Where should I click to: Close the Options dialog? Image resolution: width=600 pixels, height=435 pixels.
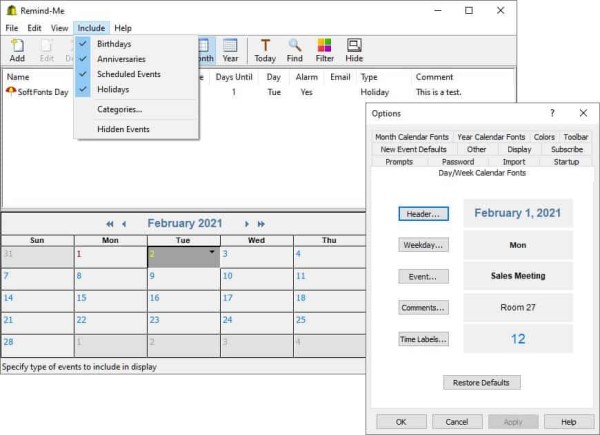583,113
